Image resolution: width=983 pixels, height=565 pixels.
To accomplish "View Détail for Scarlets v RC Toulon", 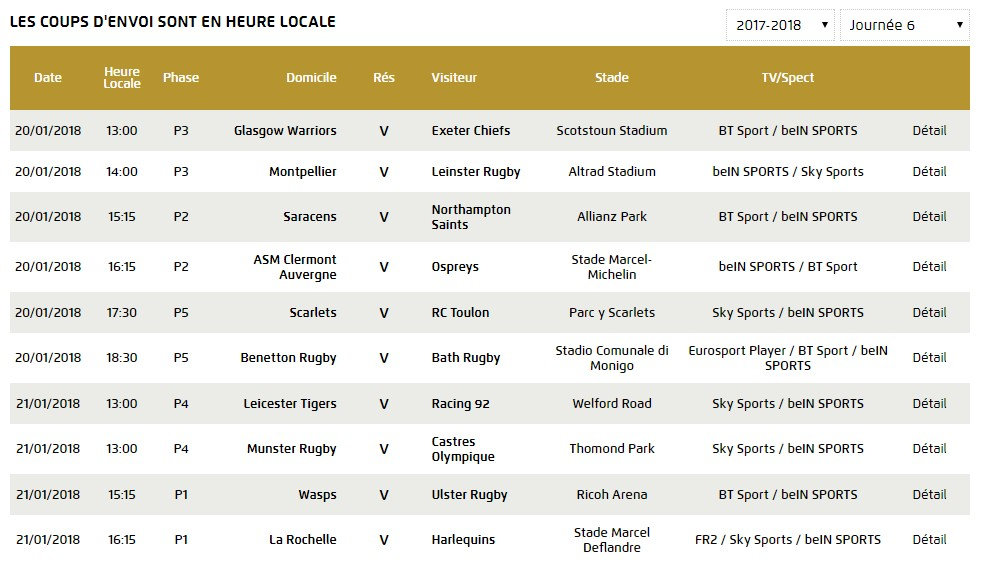I will tap(929, 312).
